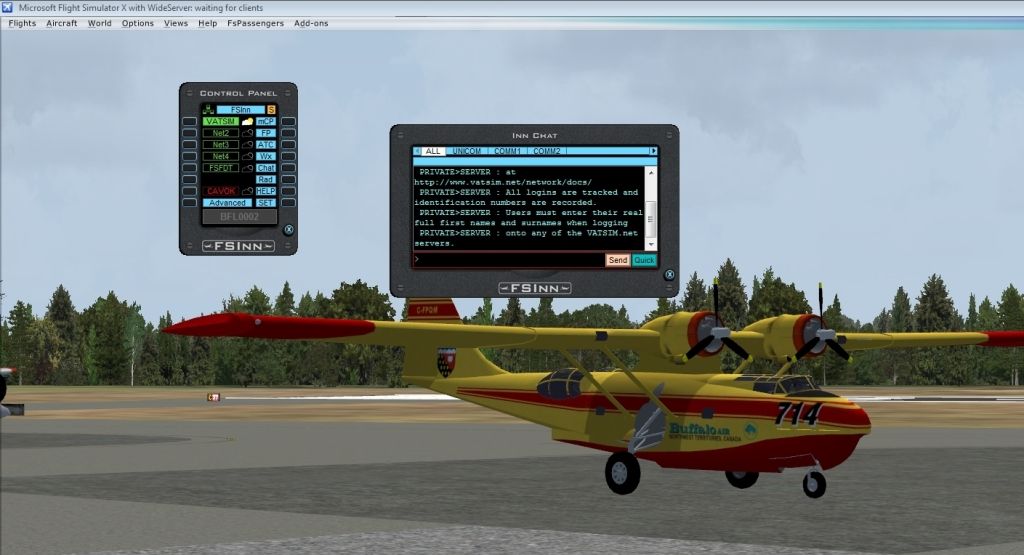The width and height of the screenshot is (1024, 555).
Task: Click side key right of Rad row
Action: [x=289, y=180]
